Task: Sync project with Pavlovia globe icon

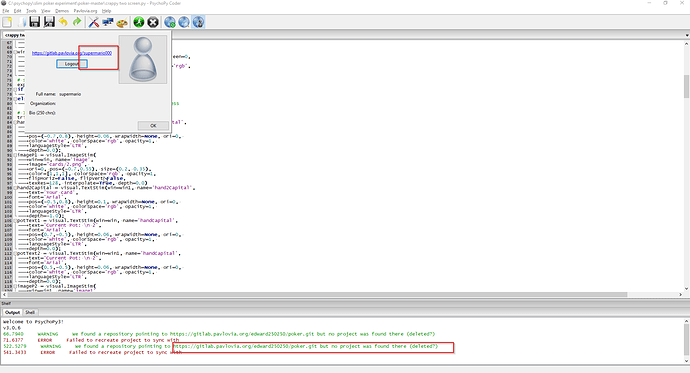Action: [x=169, y=22]
